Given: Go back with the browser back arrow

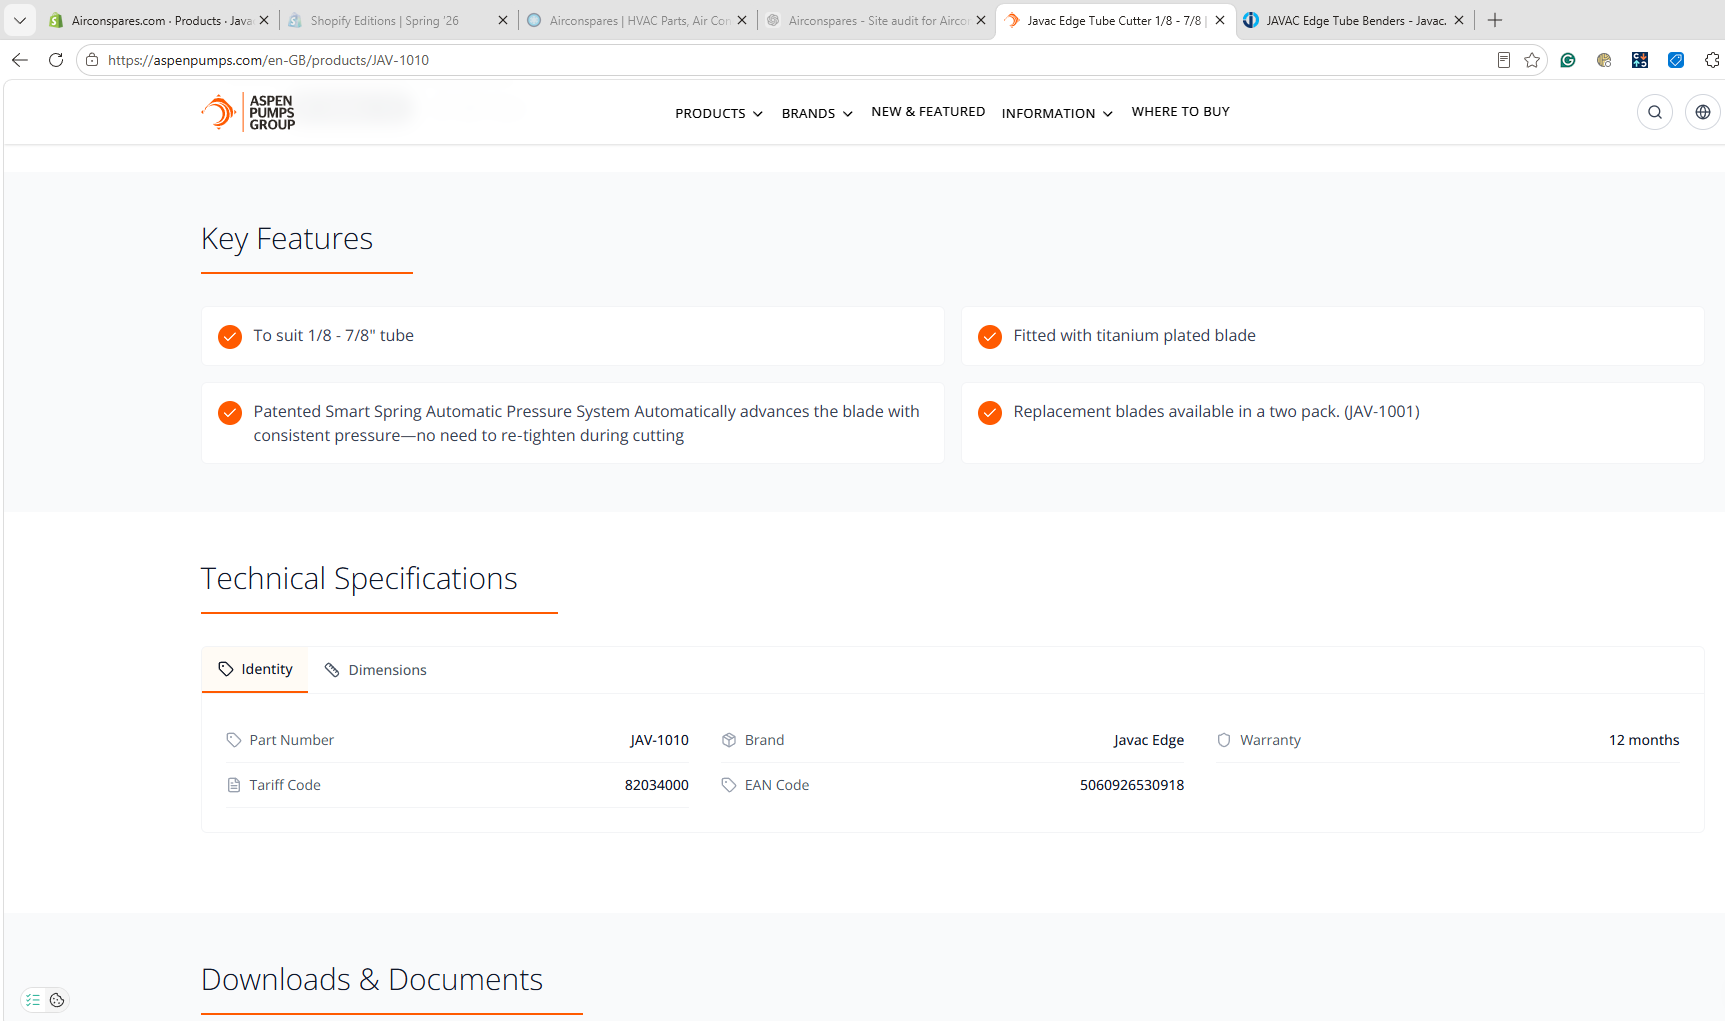Looking at the screenshot, I should [x=20, y=60].
